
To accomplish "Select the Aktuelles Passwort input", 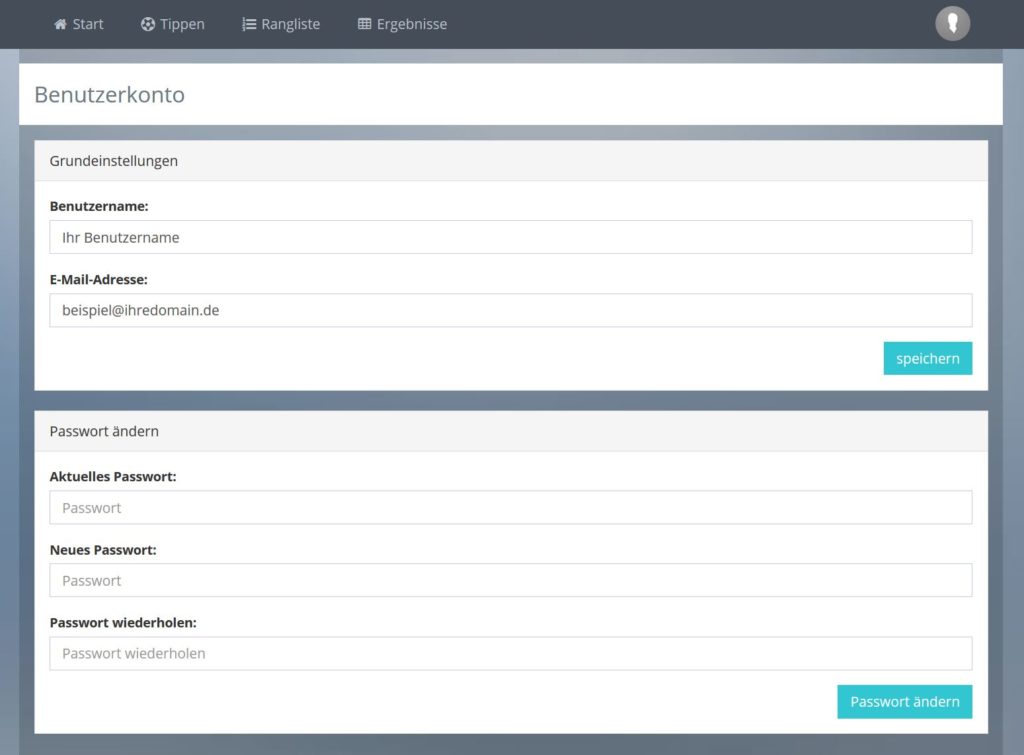I will (510, 507).
